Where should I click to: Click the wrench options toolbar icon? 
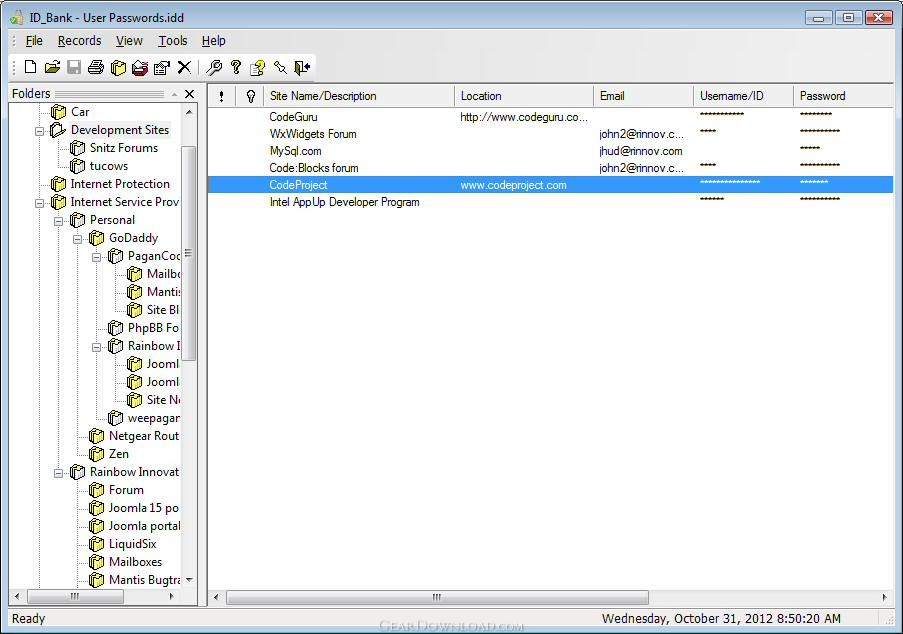pos(214,67)
